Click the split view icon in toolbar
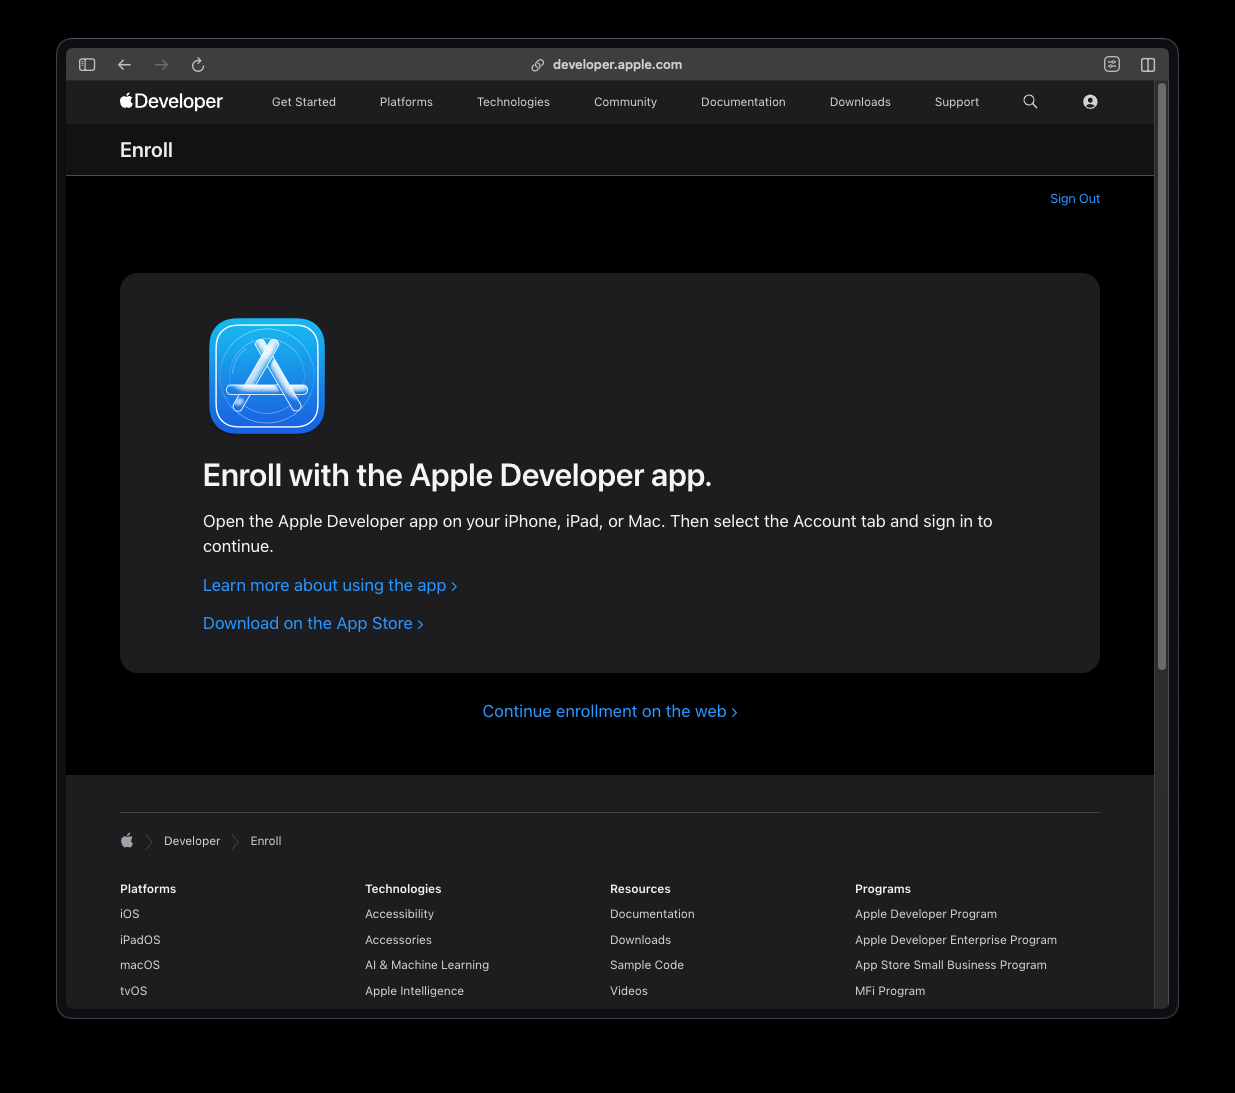1235x1093 pixels. point(1148,65)
